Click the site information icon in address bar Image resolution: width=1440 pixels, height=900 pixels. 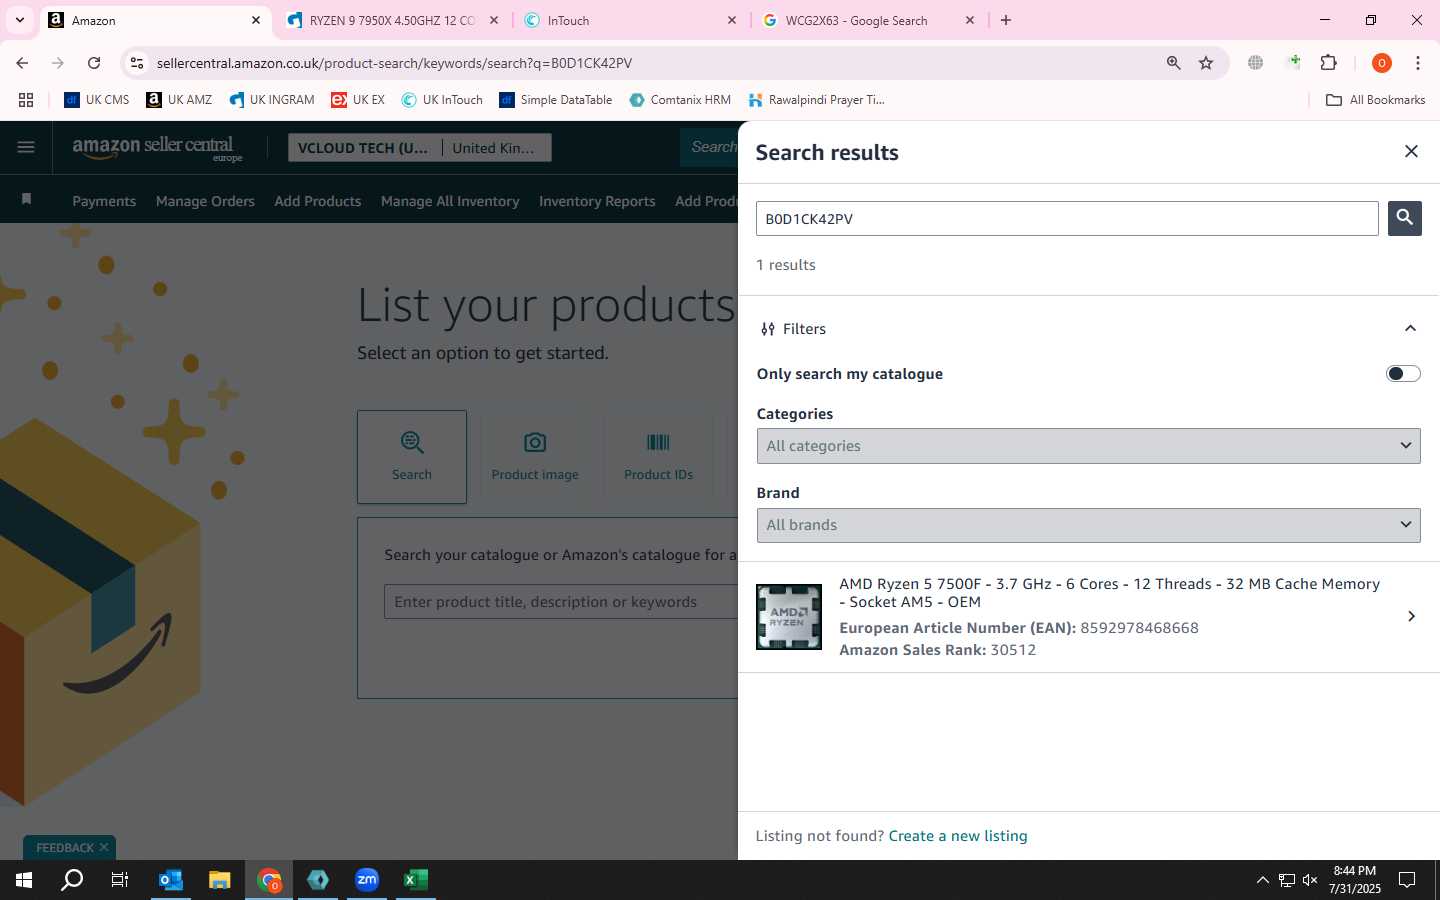click(137, 63)
